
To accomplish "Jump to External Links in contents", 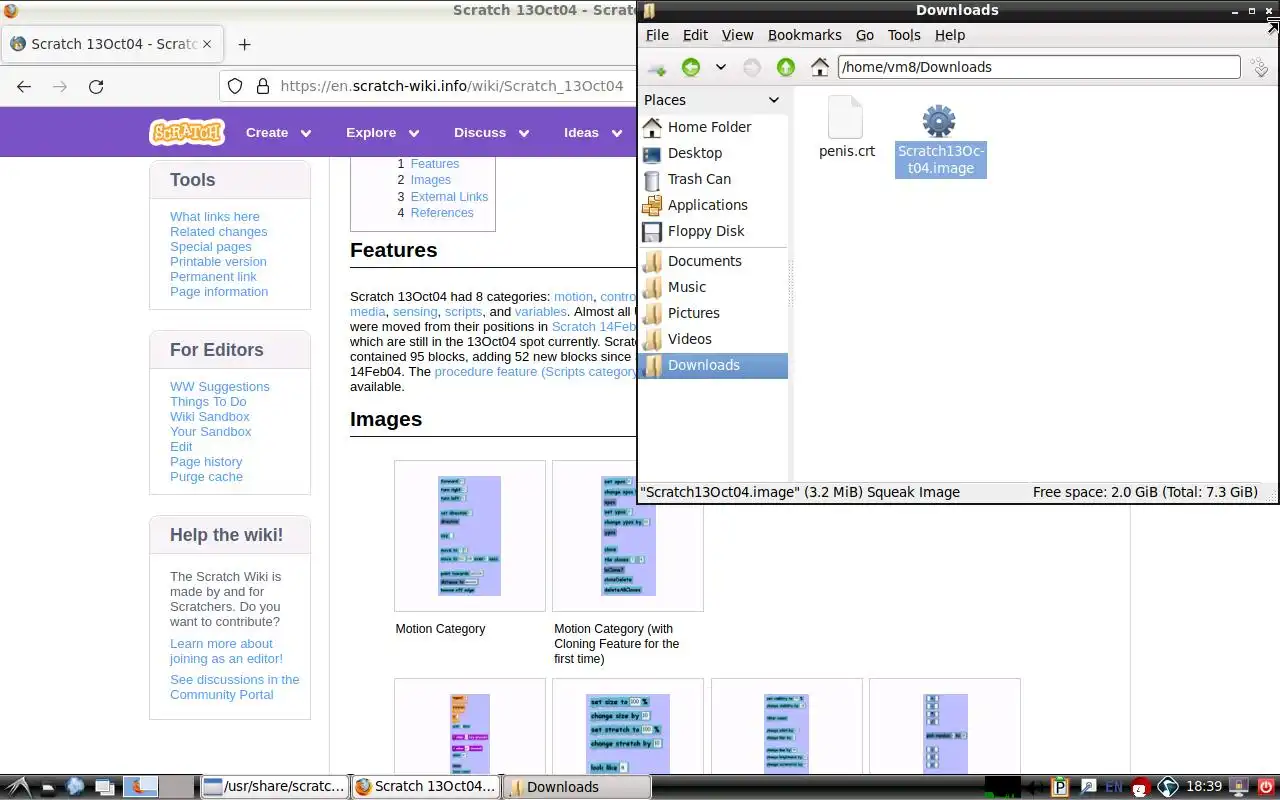I will (449, 197).
